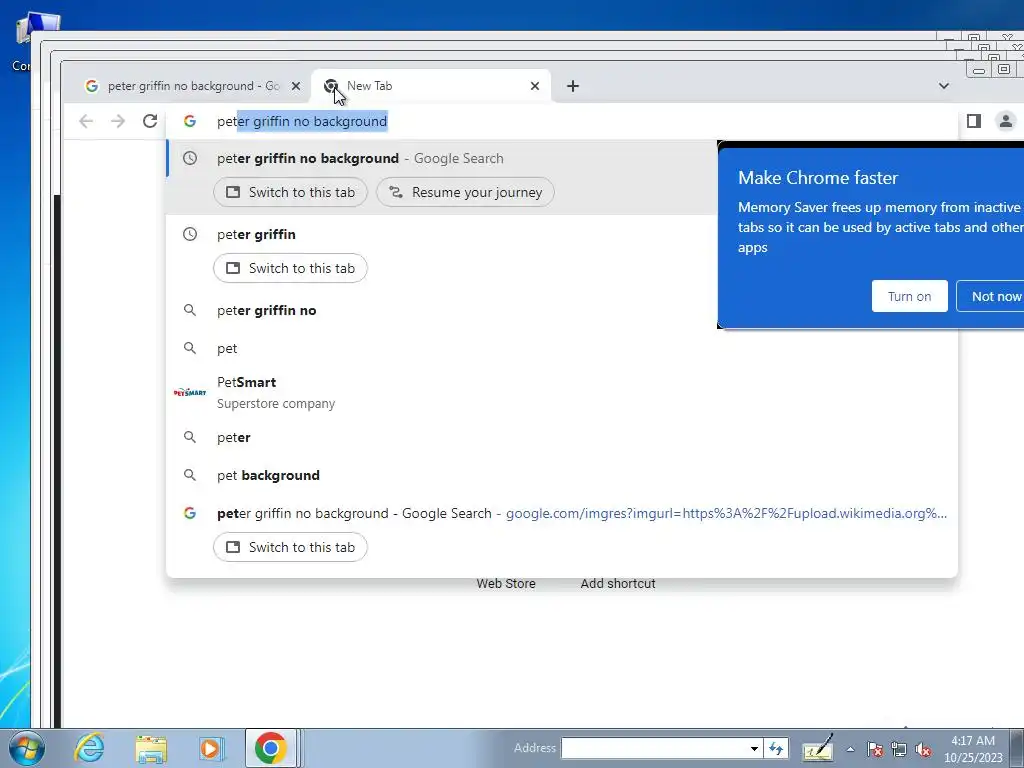Screen dimensions: 1024x768
Task: Close the 'peter griffin no background' tab
Action: coord(296,86)
